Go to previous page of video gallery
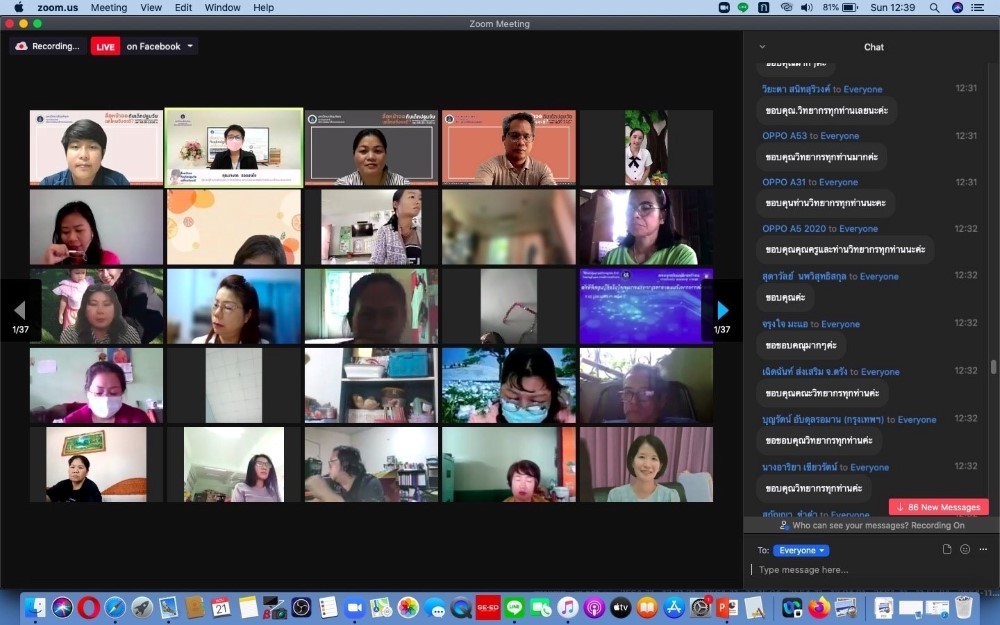 [x=20, y=310]
